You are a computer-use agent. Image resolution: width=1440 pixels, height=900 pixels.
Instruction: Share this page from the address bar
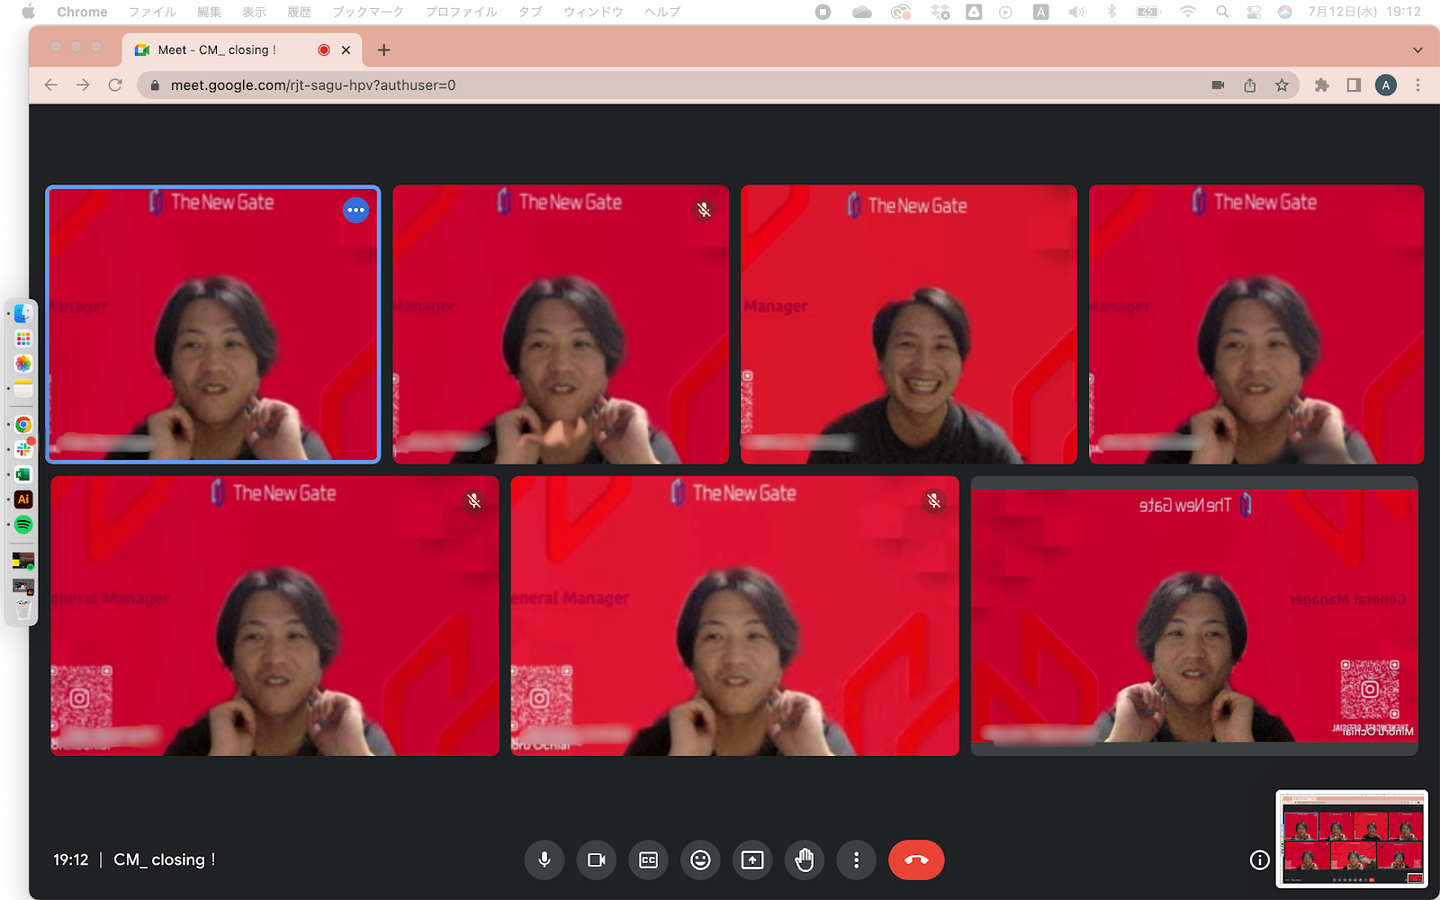tap(1250, 85)
